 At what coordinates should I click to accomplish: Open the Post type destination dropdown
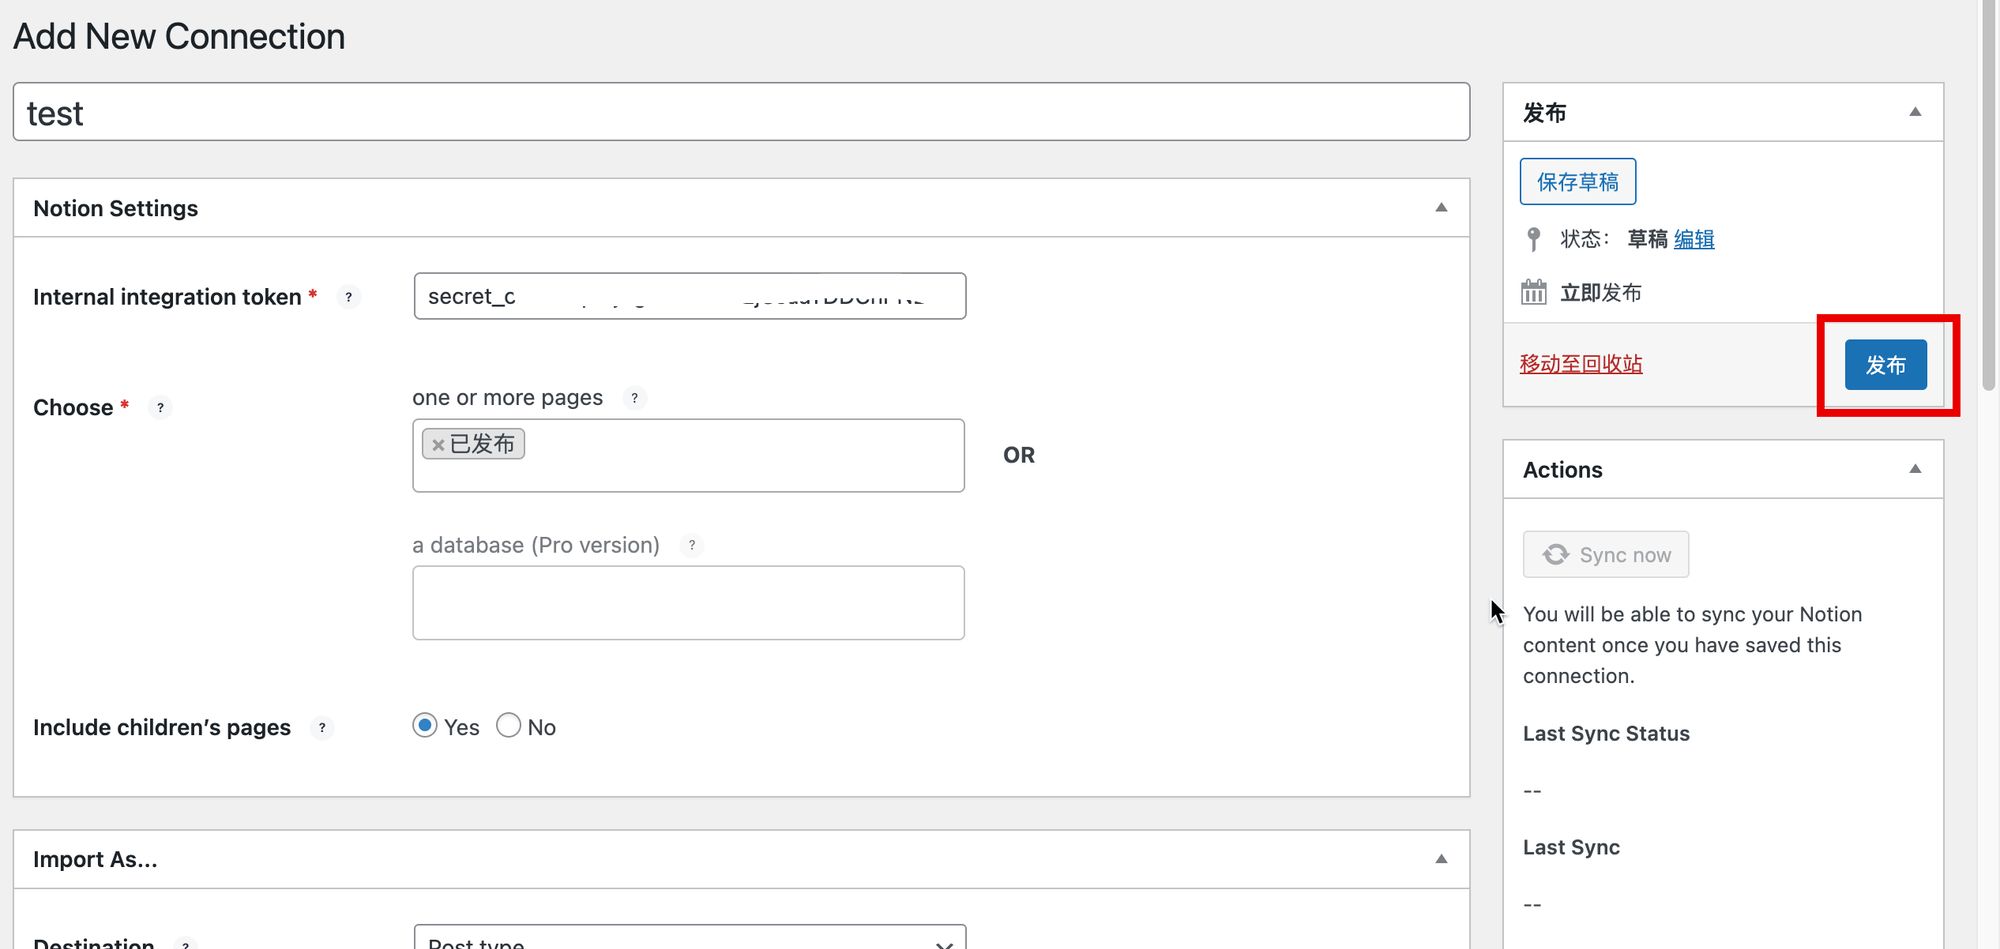[x=690, y=937]
